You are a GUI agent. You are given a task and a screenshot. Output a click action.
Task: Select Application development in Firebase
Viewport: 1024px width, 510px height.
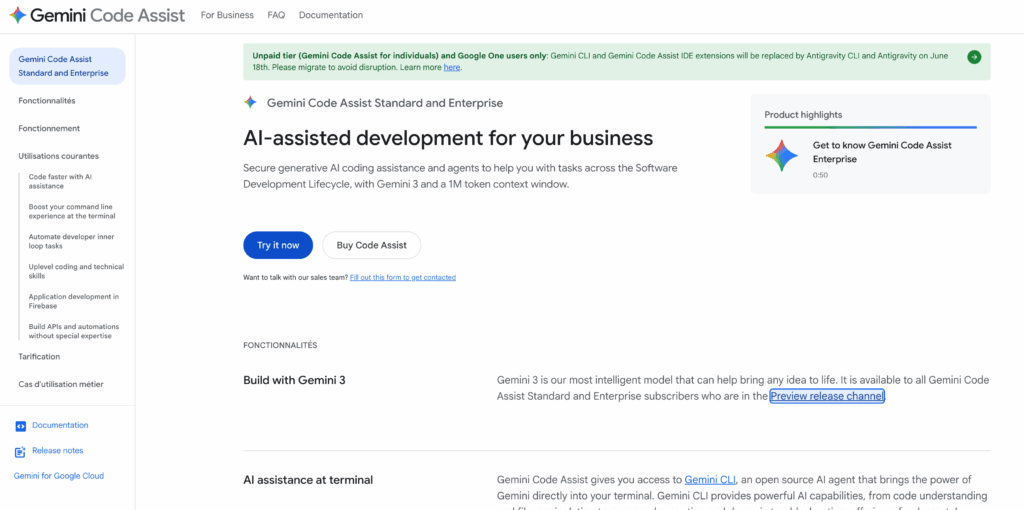pos(74,301)
